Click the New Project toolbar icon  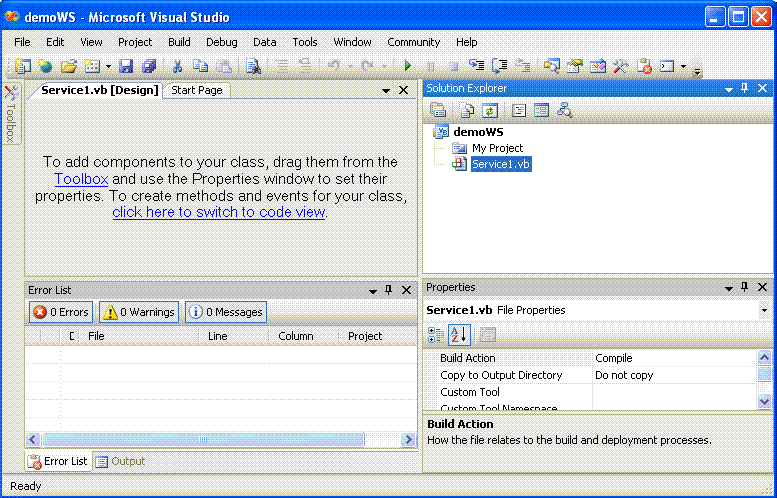[x=23, y=66]
